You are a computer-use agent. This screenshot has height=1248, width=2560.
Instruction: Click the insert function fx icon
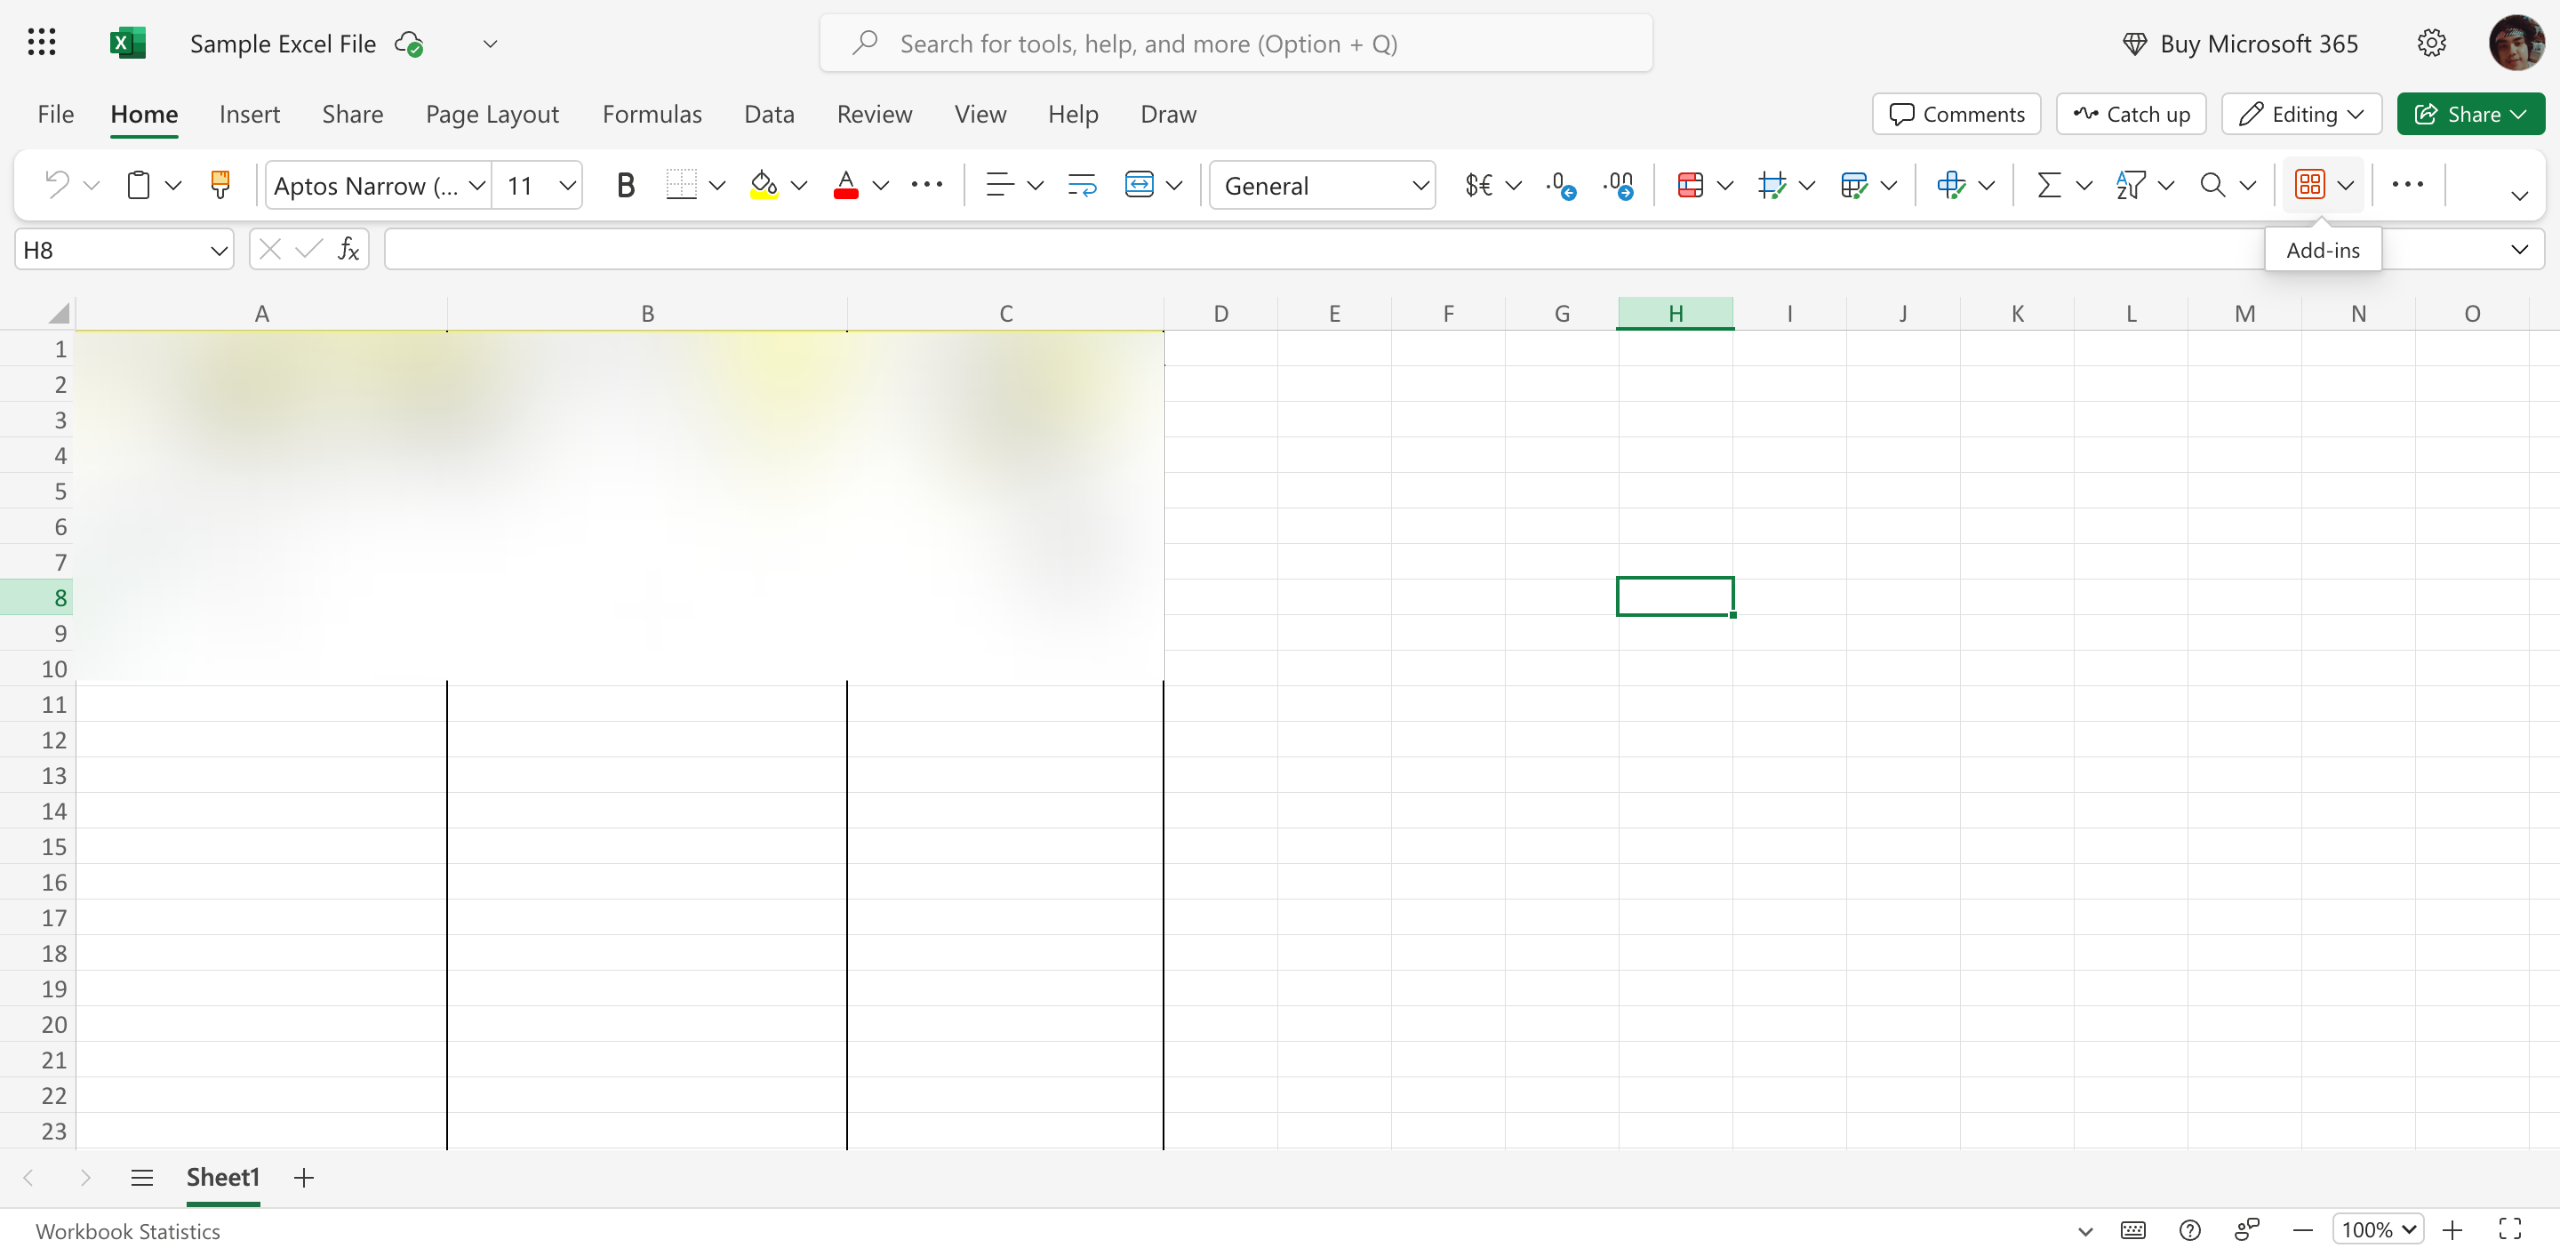[348, 250]
